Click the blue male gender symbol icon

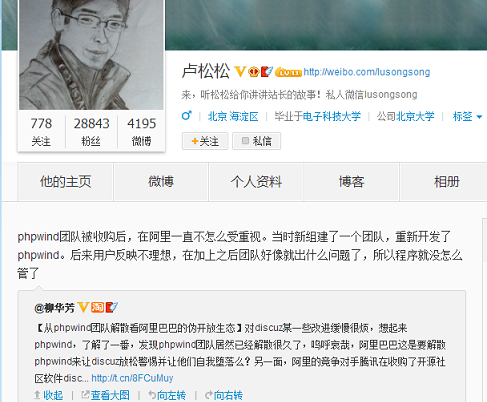click(187, 116)
